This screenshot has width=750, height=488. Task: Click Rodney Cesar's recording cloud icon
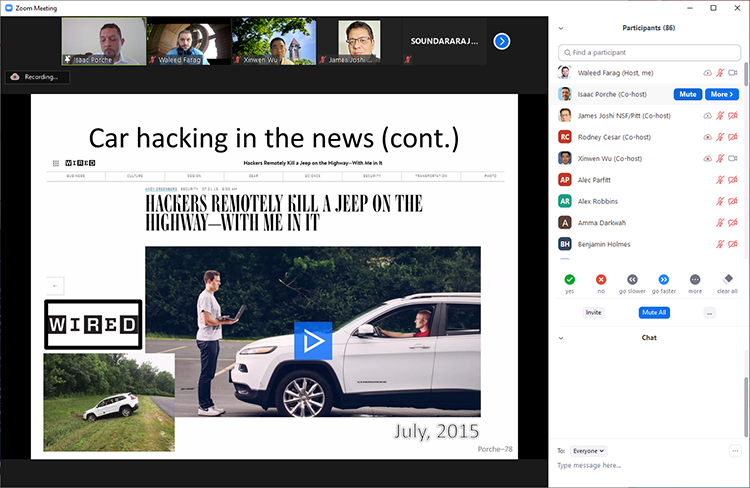pos(707,137)
